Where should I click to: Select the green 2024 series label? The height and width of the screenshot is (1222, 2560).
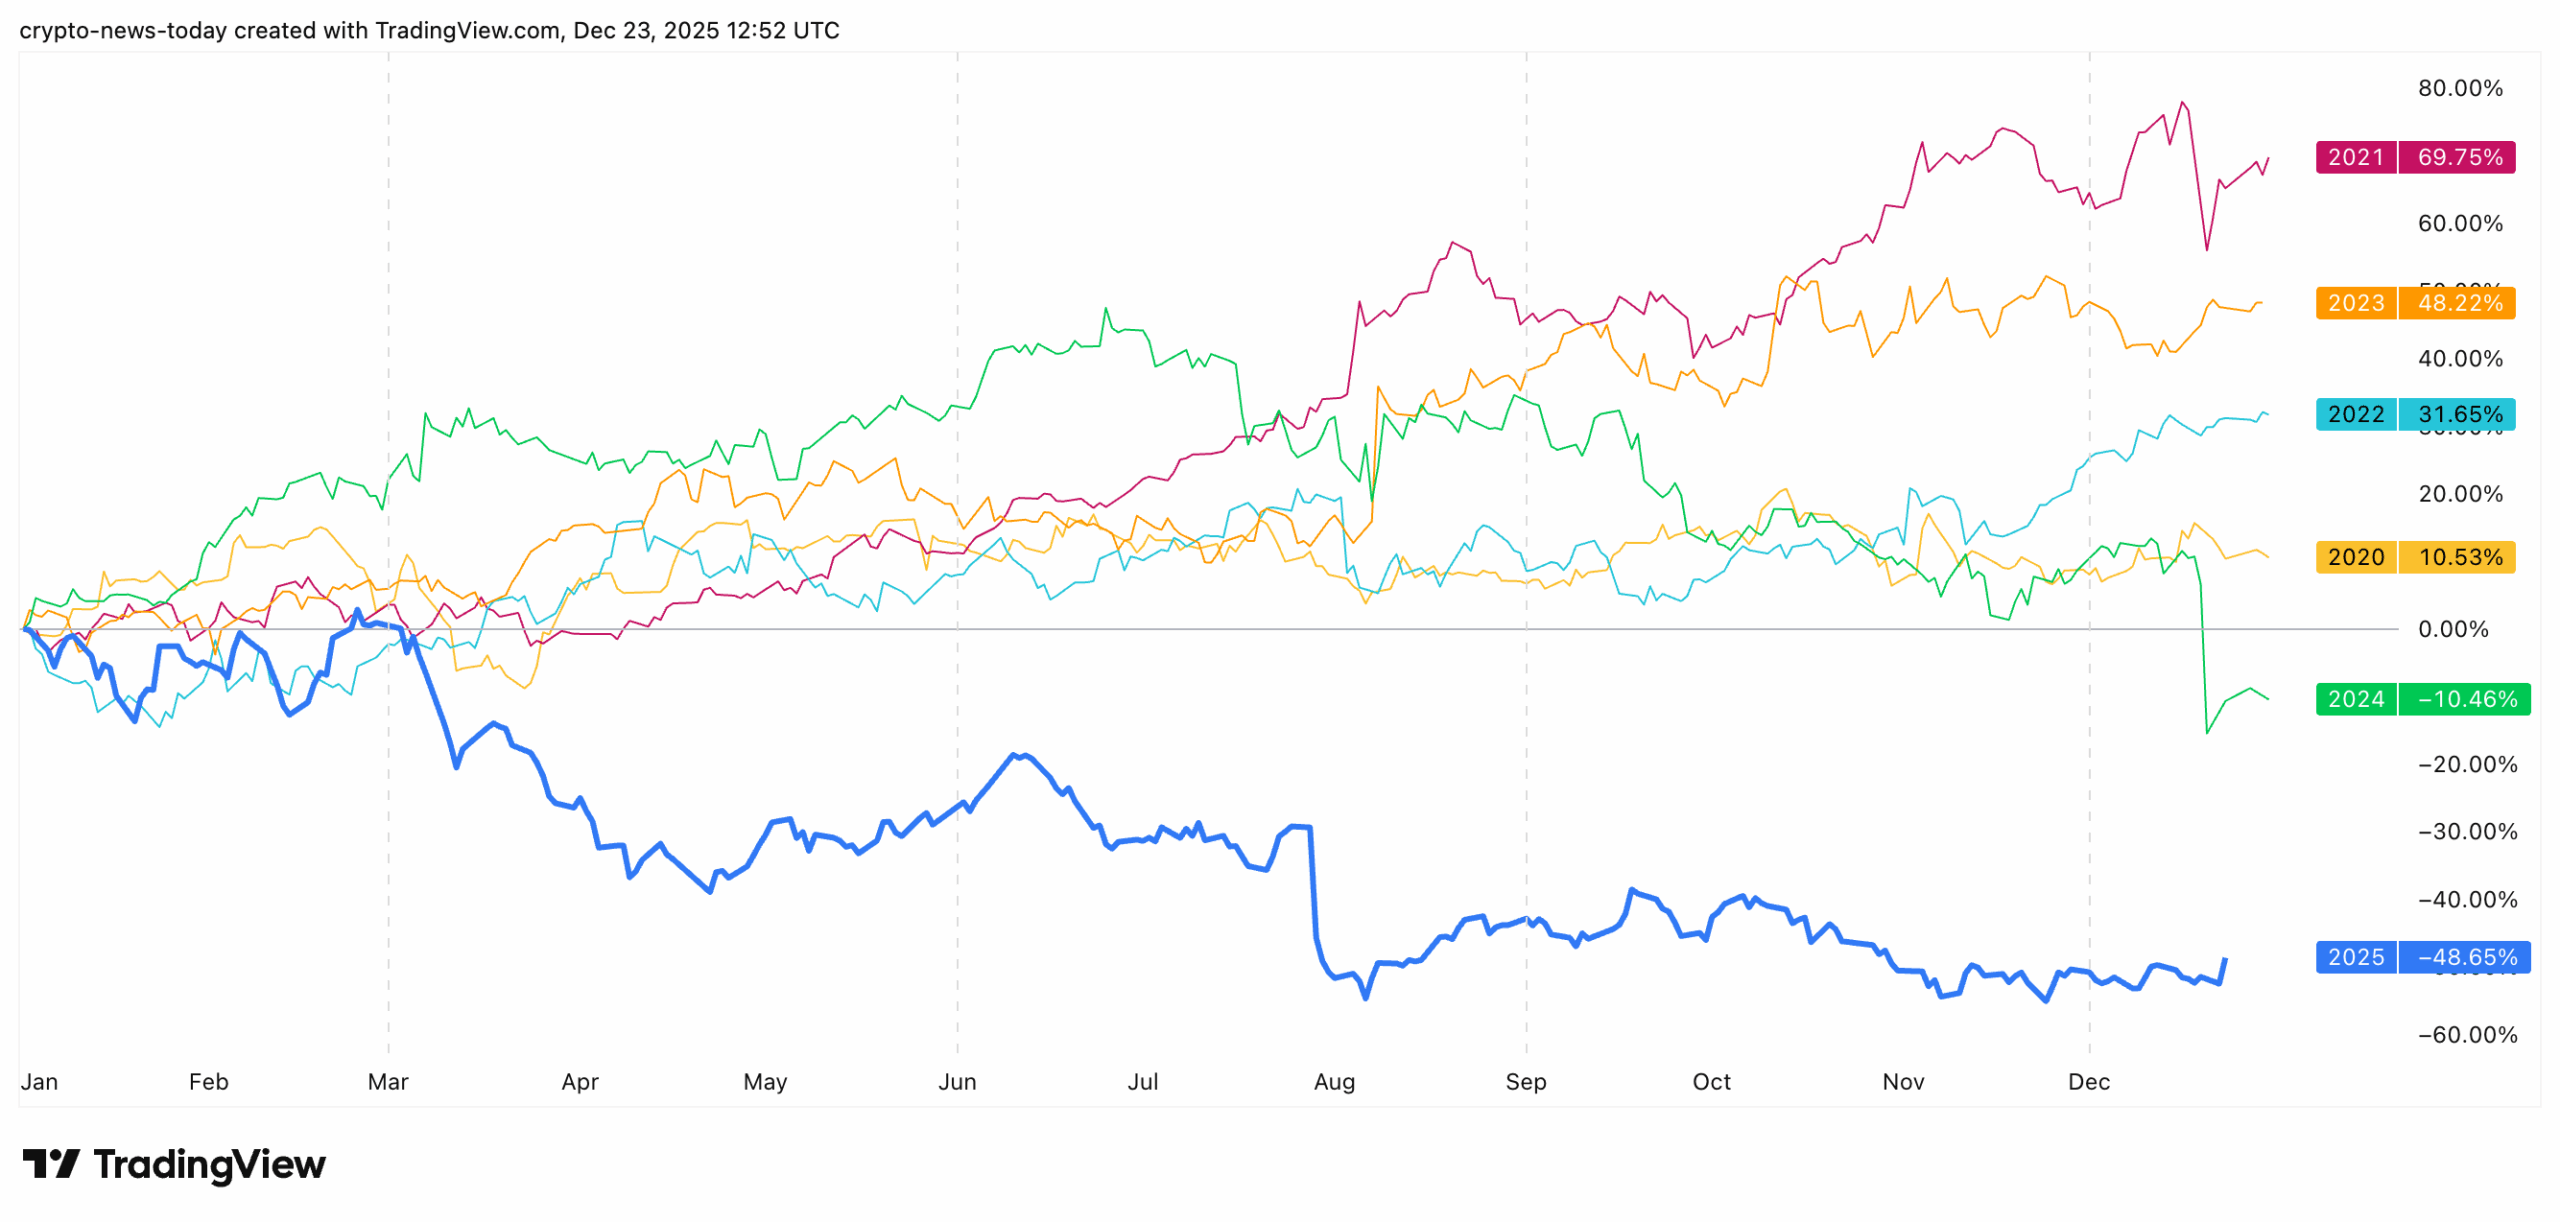coord(2355,699)
